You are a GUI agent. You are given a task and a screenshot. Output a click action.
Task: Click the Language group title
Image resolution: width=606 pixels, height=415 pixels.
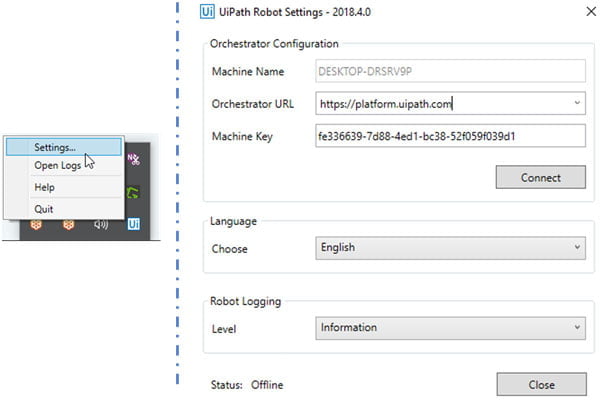(233, 221)
